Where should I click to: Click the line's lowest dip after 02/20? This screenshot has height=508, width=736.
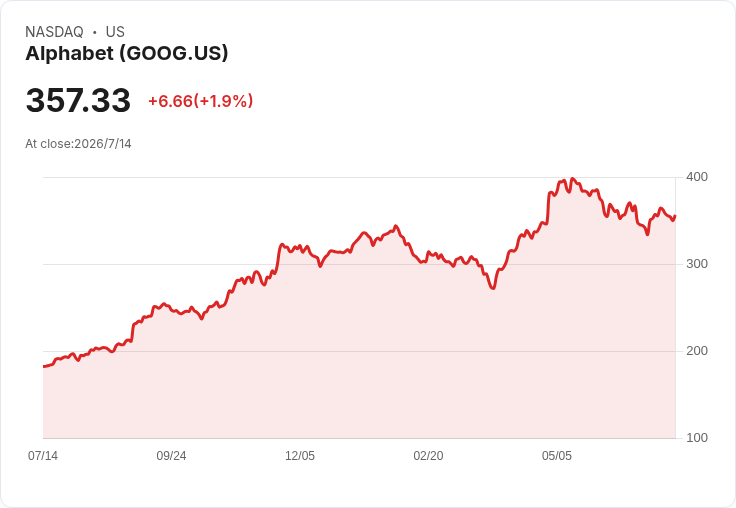pos(492,288)
